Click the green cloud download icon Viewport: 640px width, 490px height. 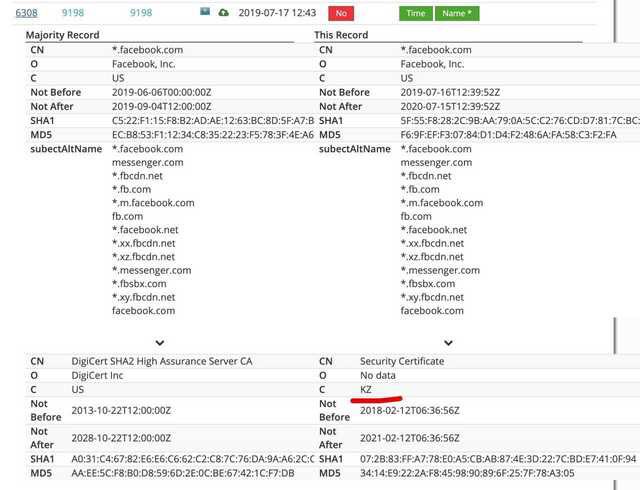click(x=223, y=13)
